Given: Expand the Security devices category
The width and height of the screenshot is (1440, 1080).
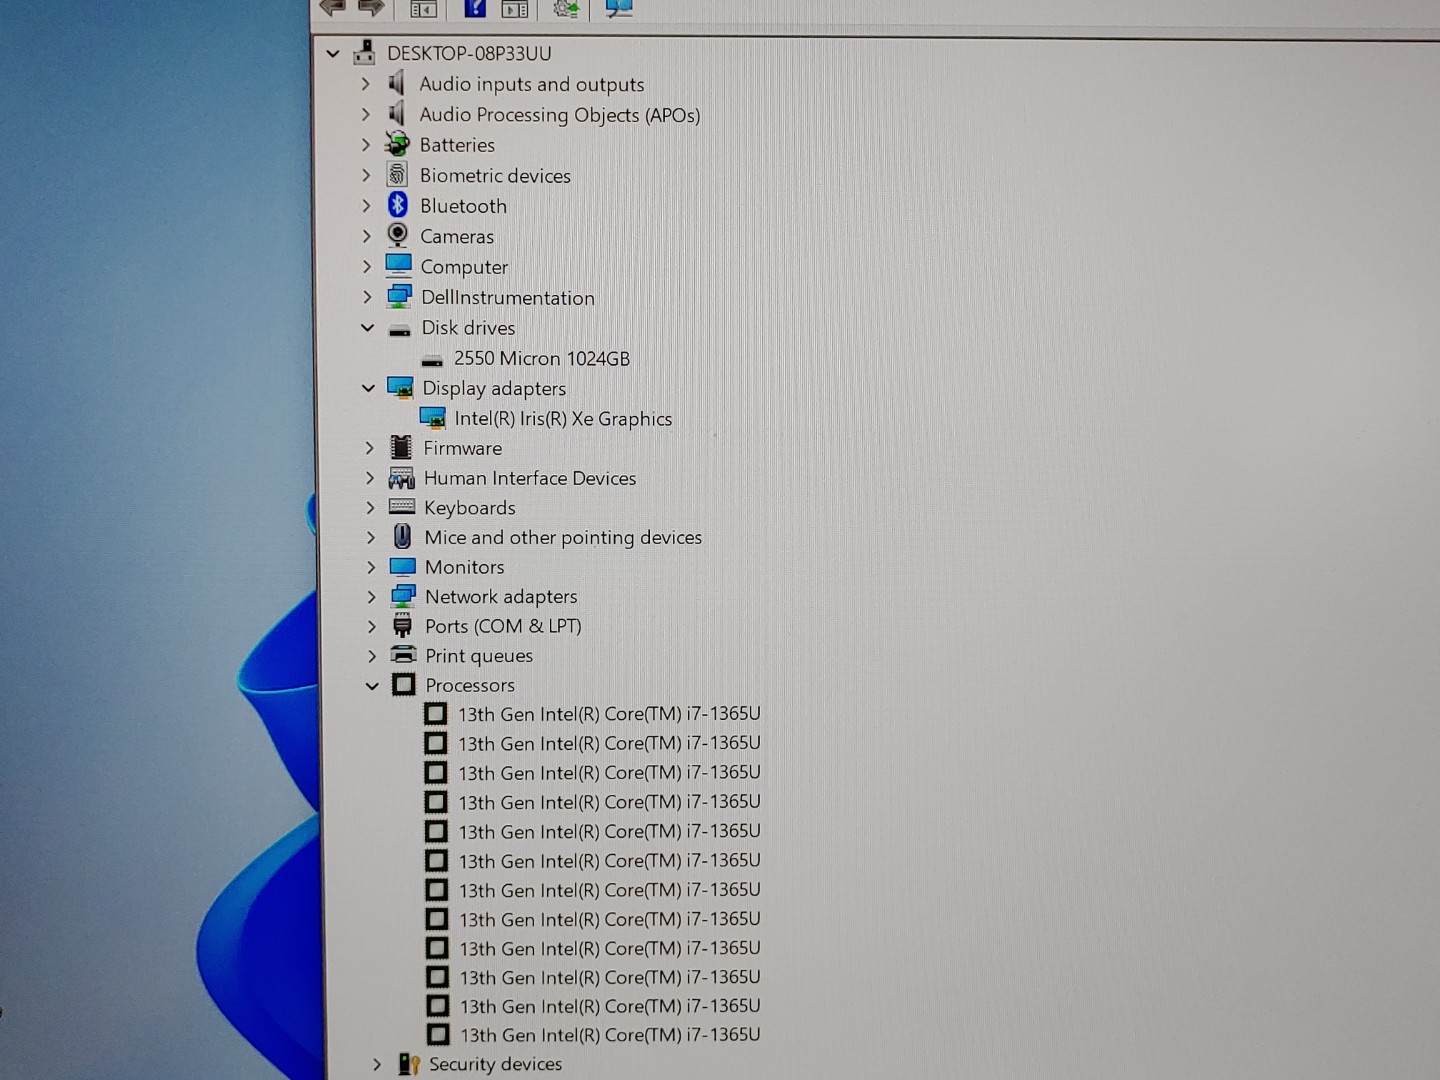Looking at the screenshot, I should (376, 1064).
